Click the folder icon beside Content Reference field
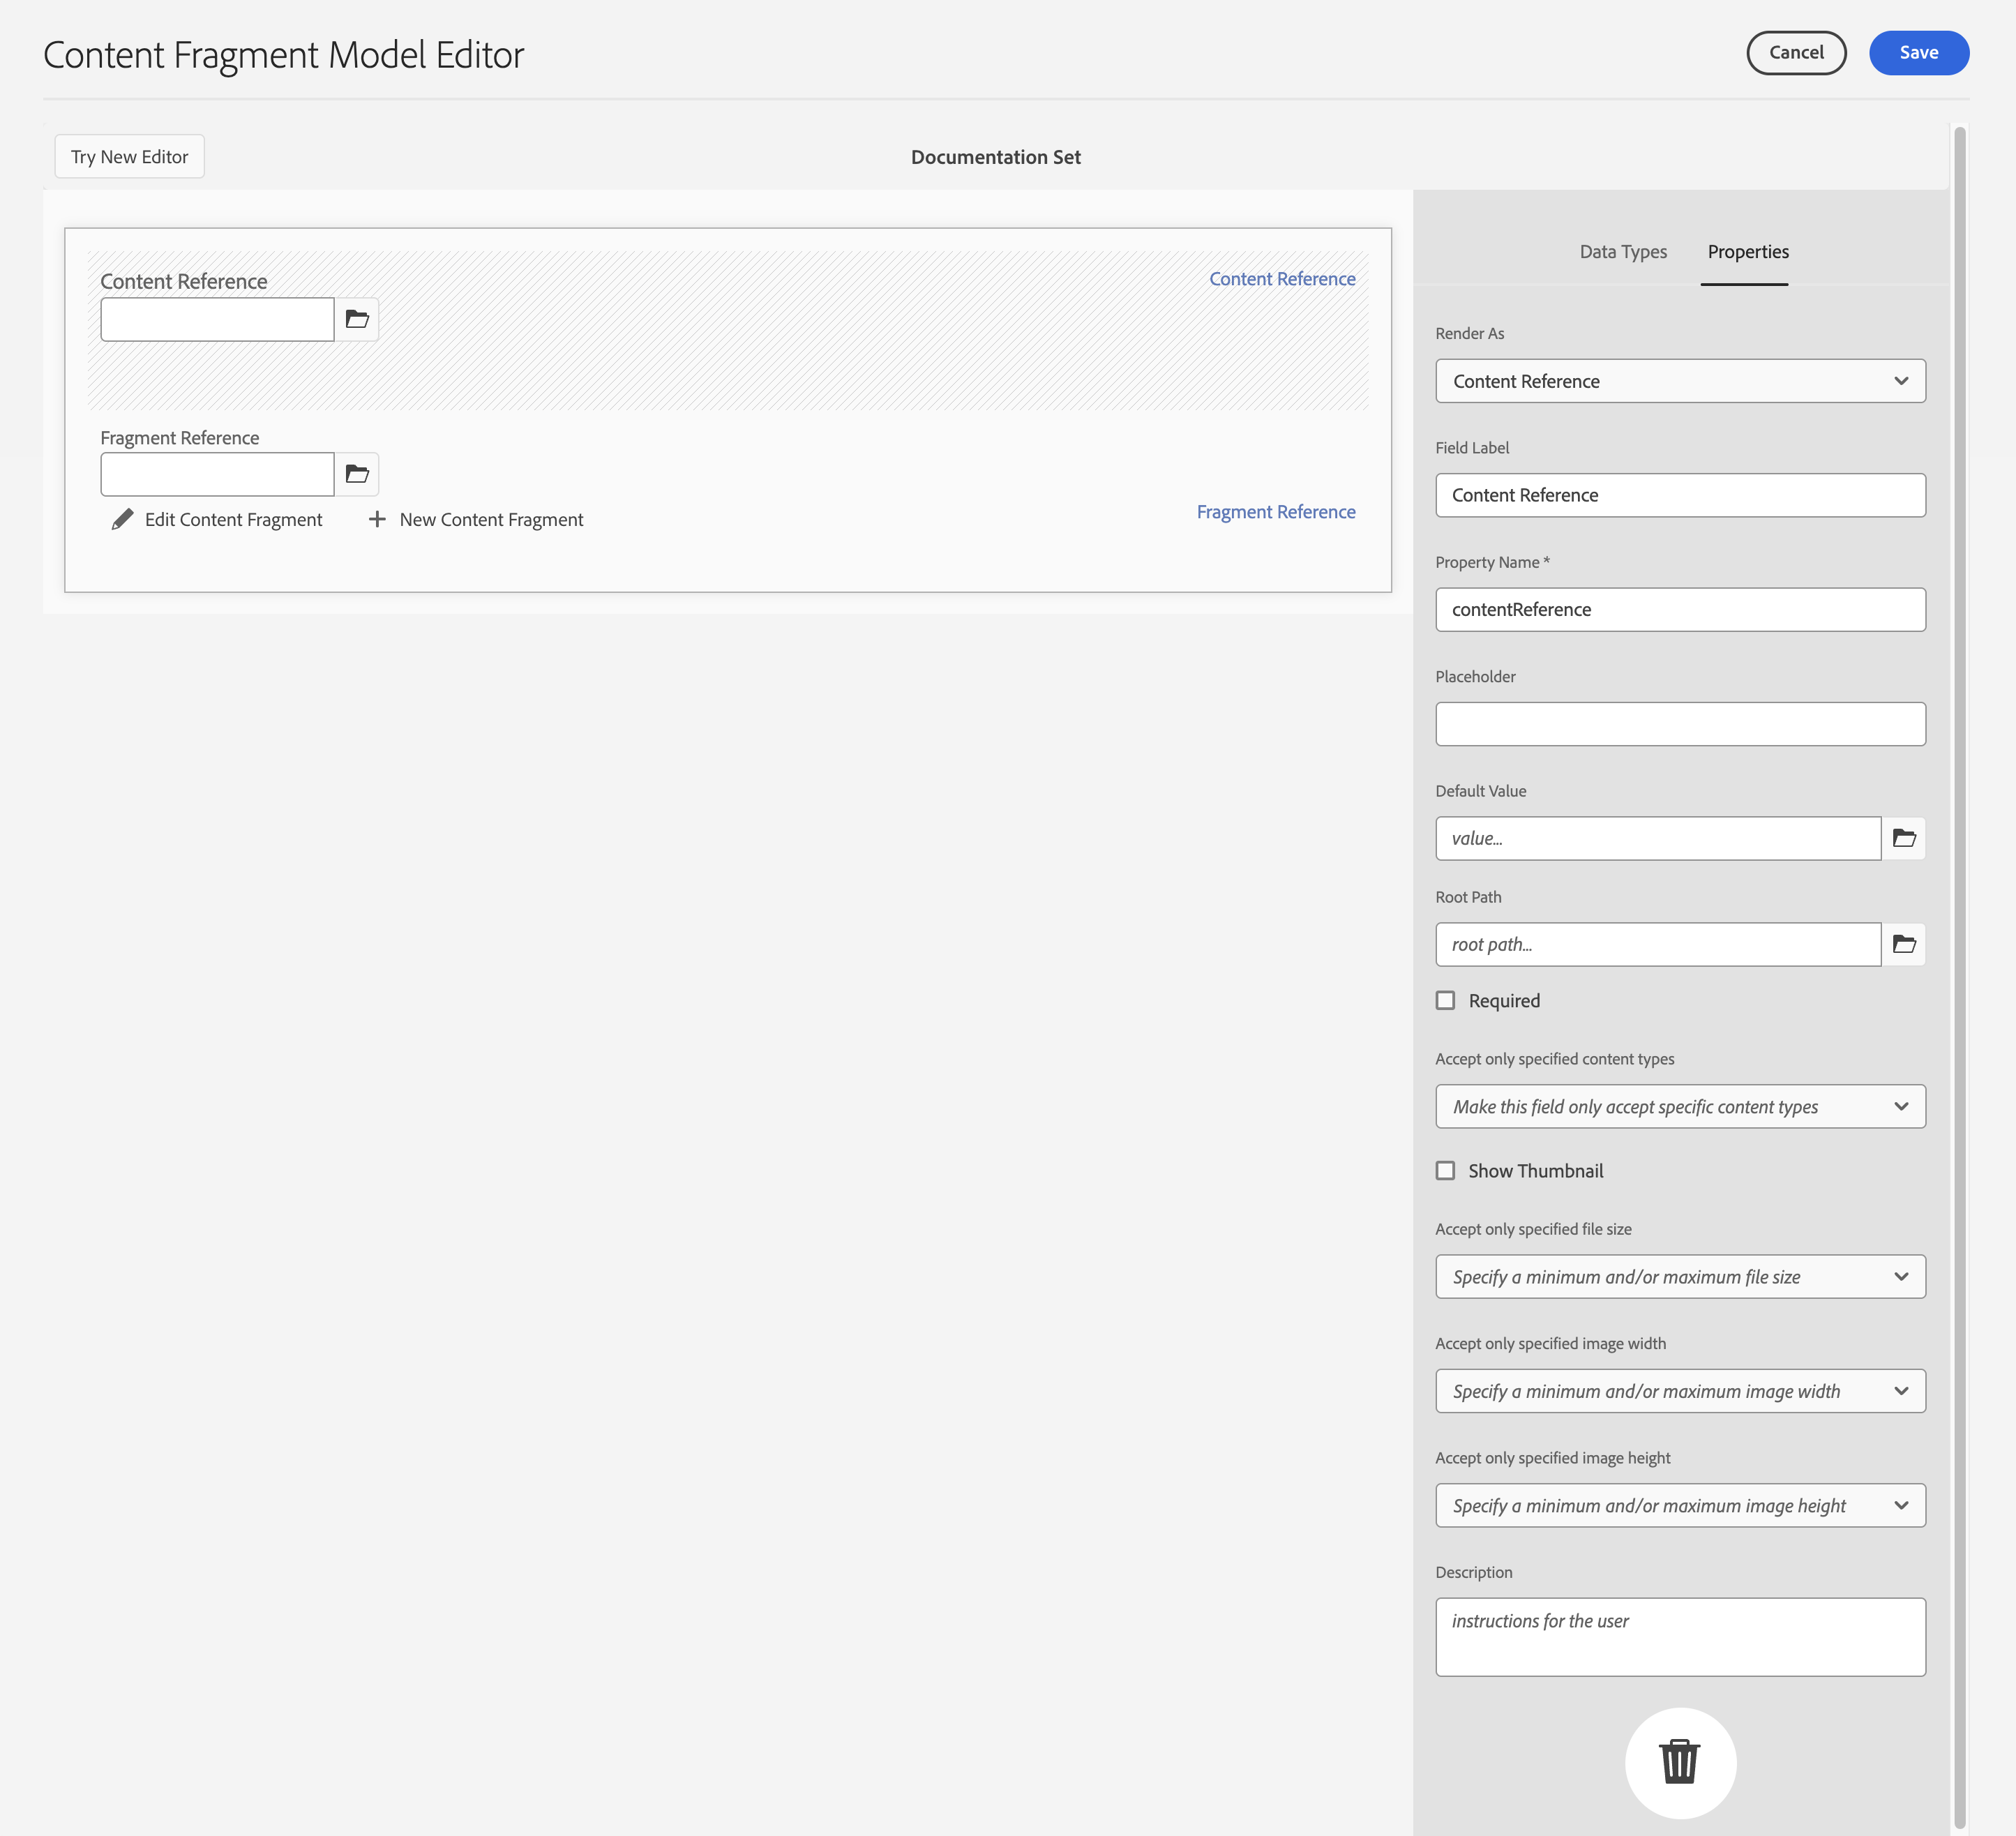 click(x=357, y=319)
